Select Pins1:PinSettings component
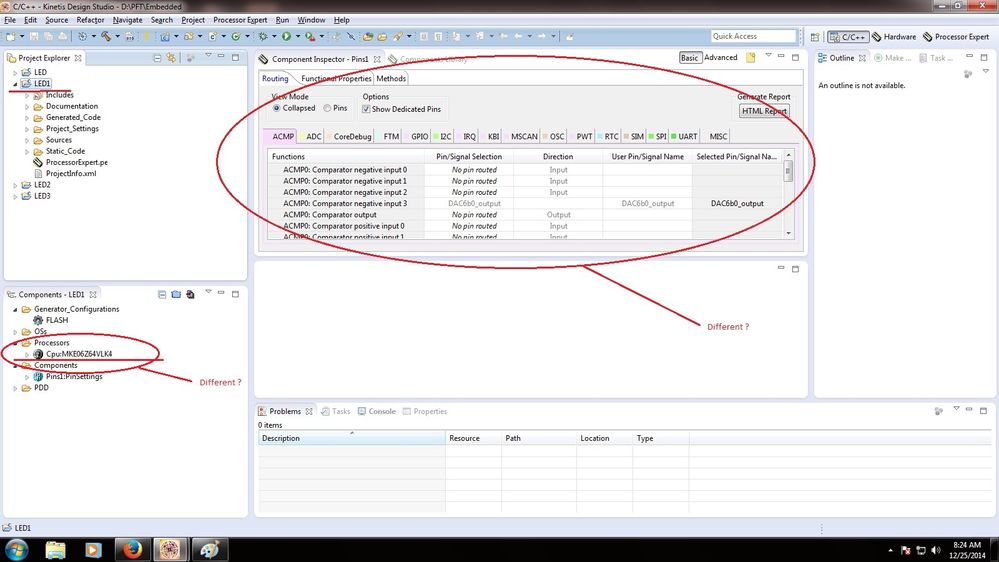Viewport: 999px width, 562px height. [x=68, y=377]
